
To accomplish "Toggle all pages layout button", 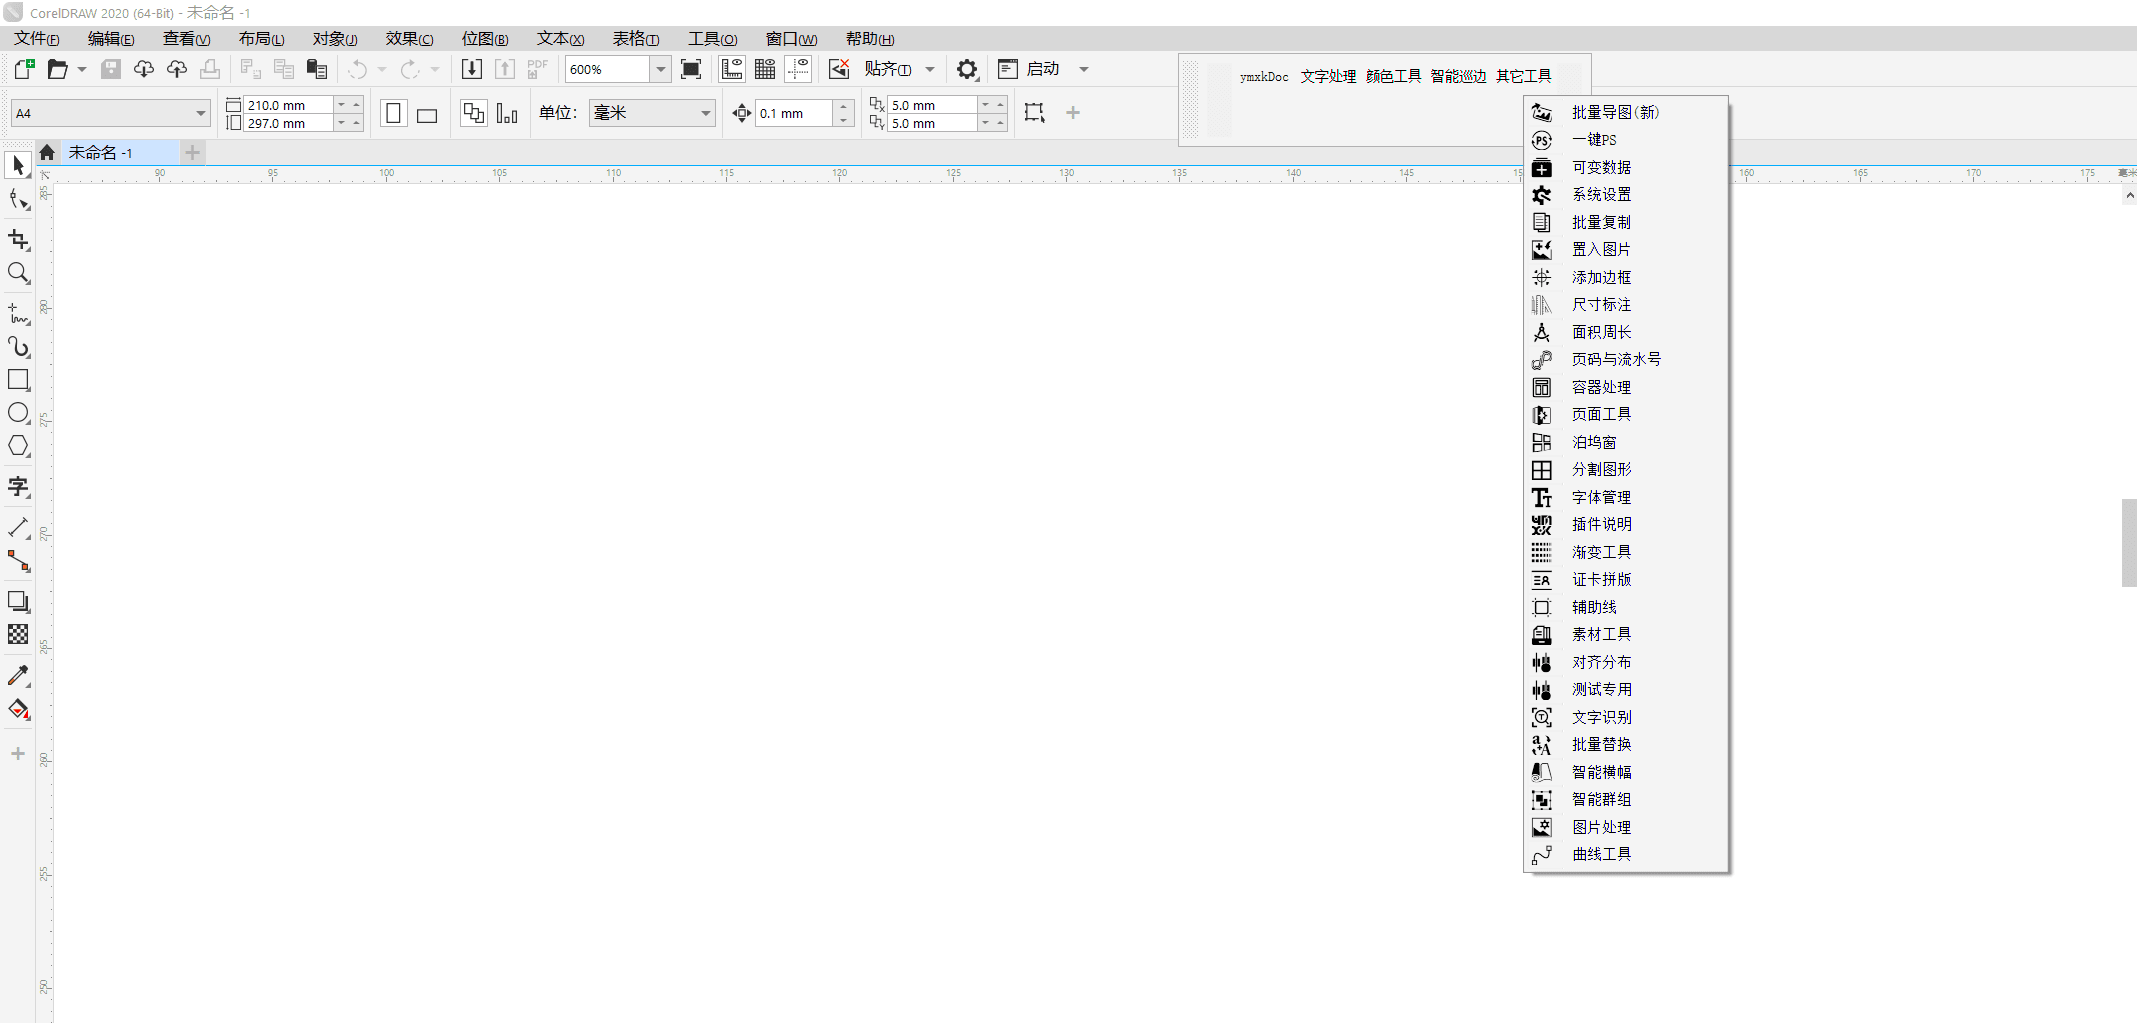I will pos(474,113).
